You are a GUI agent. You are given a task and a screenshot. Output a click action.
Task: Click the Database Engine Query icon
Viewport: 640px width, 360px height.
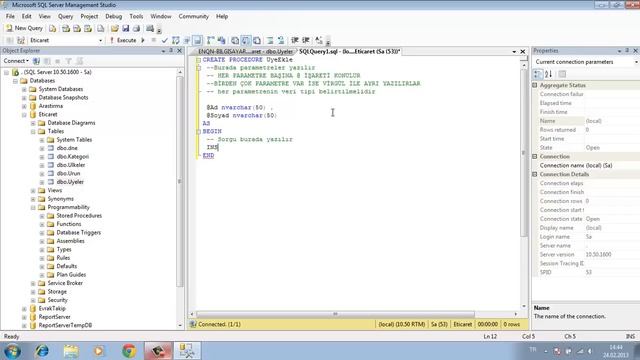tap(52, 29)
